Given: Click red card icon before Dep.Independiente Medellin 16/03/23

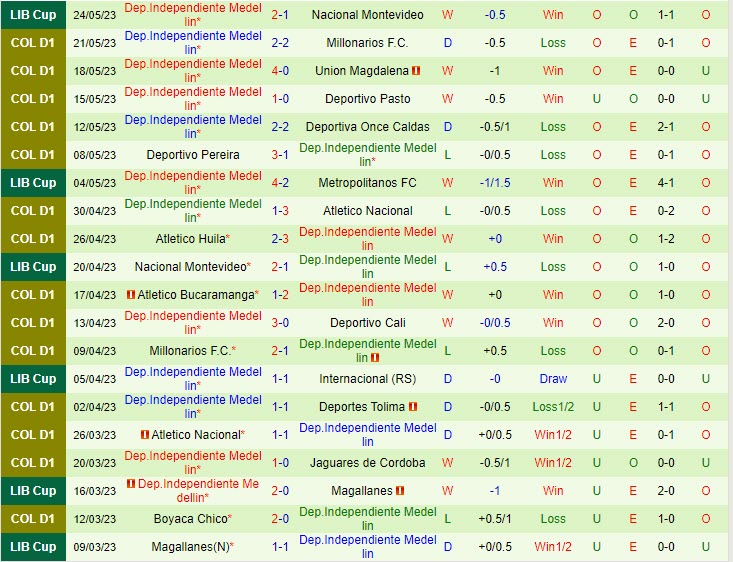Looking at the screenshot, I should (x=131, y=483).
